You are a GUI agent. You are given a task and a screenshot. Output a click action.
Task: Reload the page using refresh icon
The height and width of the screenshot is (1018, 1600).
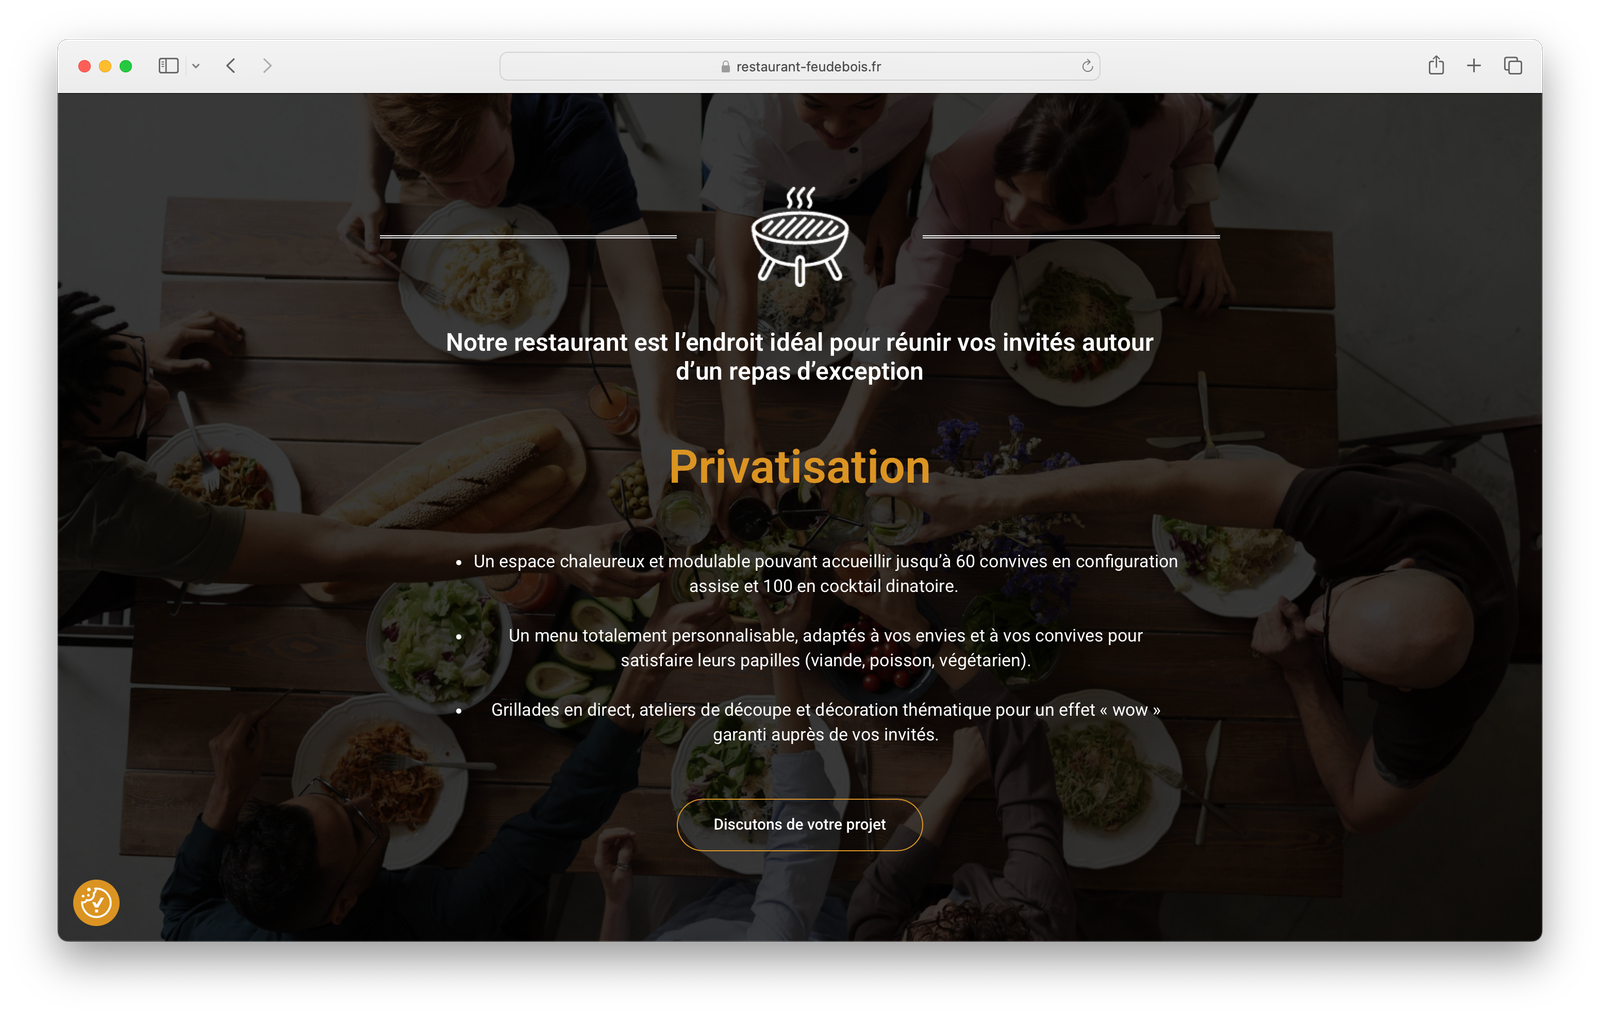click(x=1087, y=66)
